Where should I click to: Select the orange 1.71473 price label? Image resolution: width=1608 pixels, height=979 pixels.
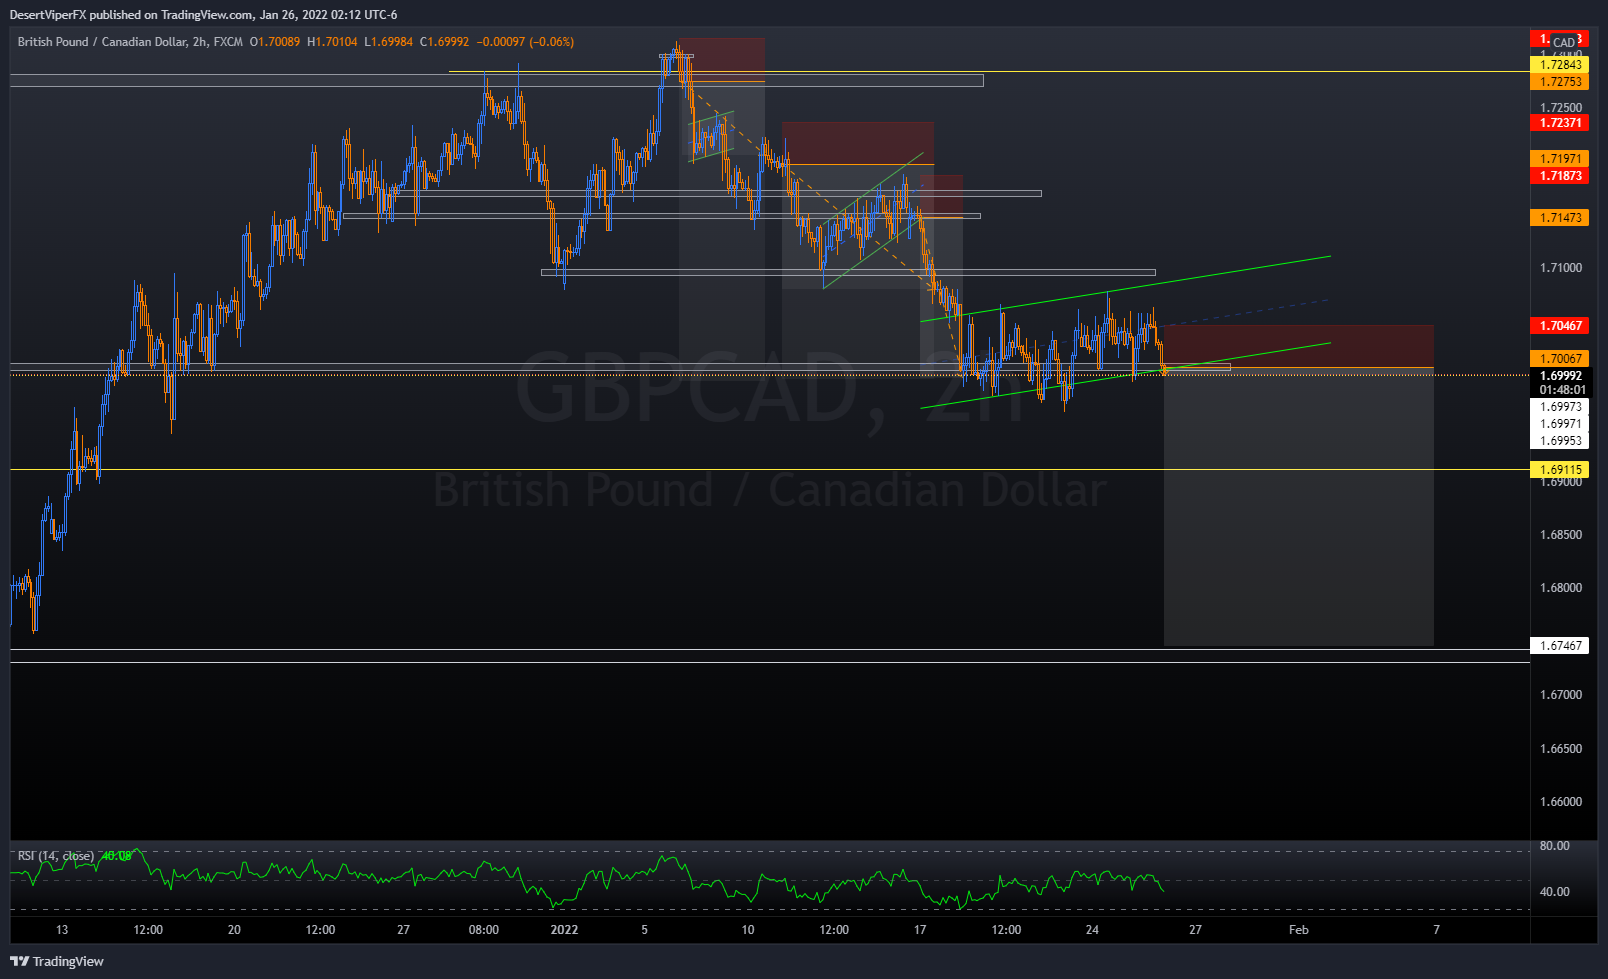(x=1560, y=218)
